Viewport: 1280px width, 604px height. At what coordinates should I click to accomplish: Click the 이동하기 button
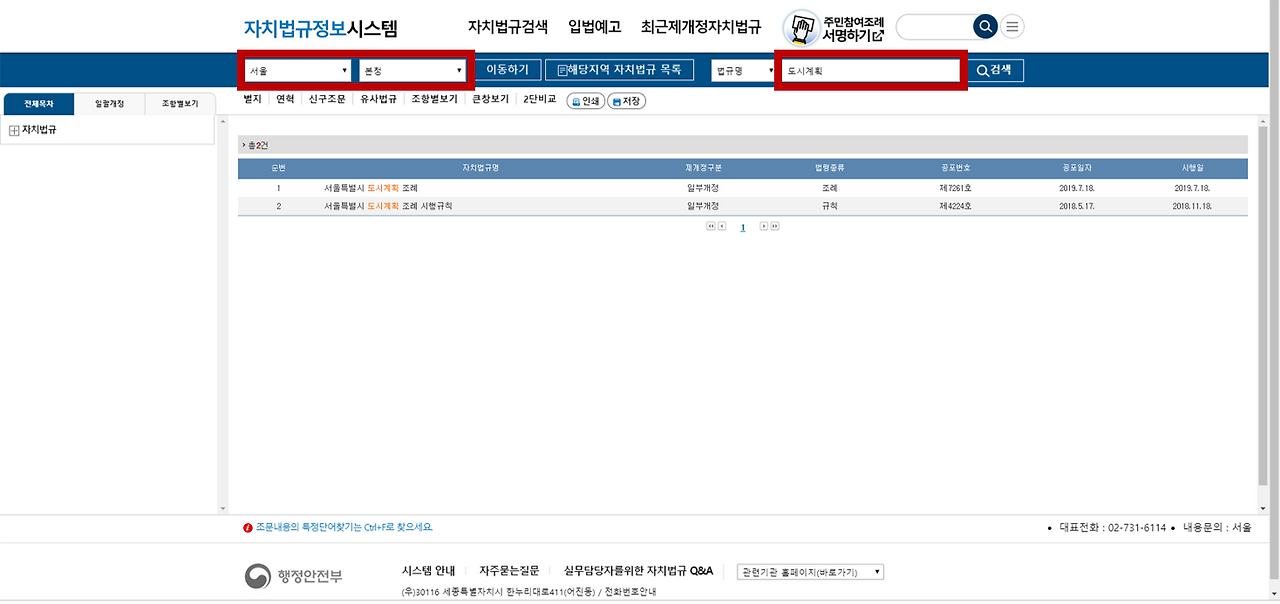(x=507, y=70)
